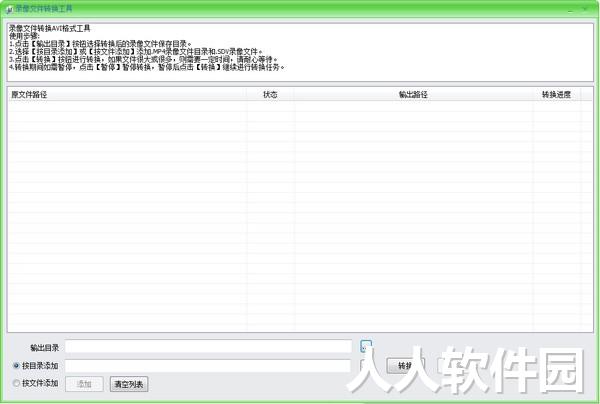Click the application icon in title bar
The height and width of the screenshot is (404, 600).
(10, 9)
